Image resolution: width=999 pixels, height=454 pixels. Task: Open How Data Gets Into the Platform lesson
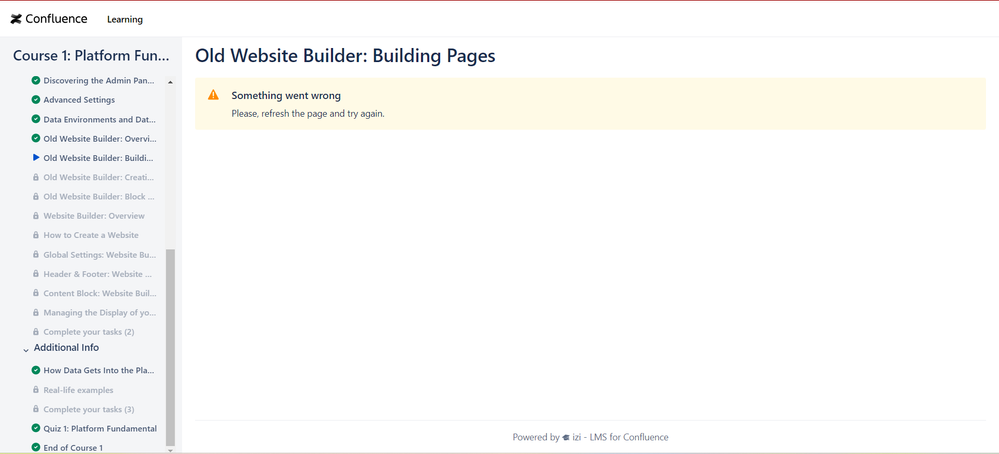tap(99, 371)
